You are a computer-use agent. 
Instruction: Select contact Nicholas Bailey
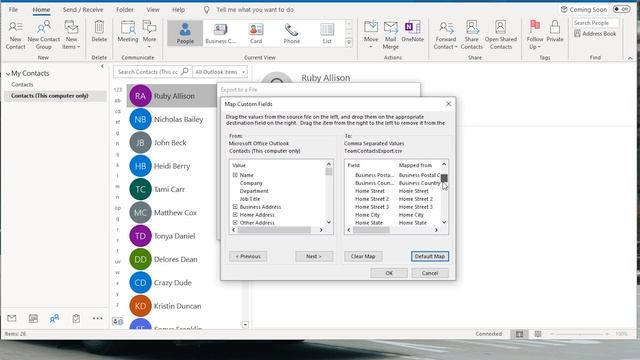tap(178, 119)
